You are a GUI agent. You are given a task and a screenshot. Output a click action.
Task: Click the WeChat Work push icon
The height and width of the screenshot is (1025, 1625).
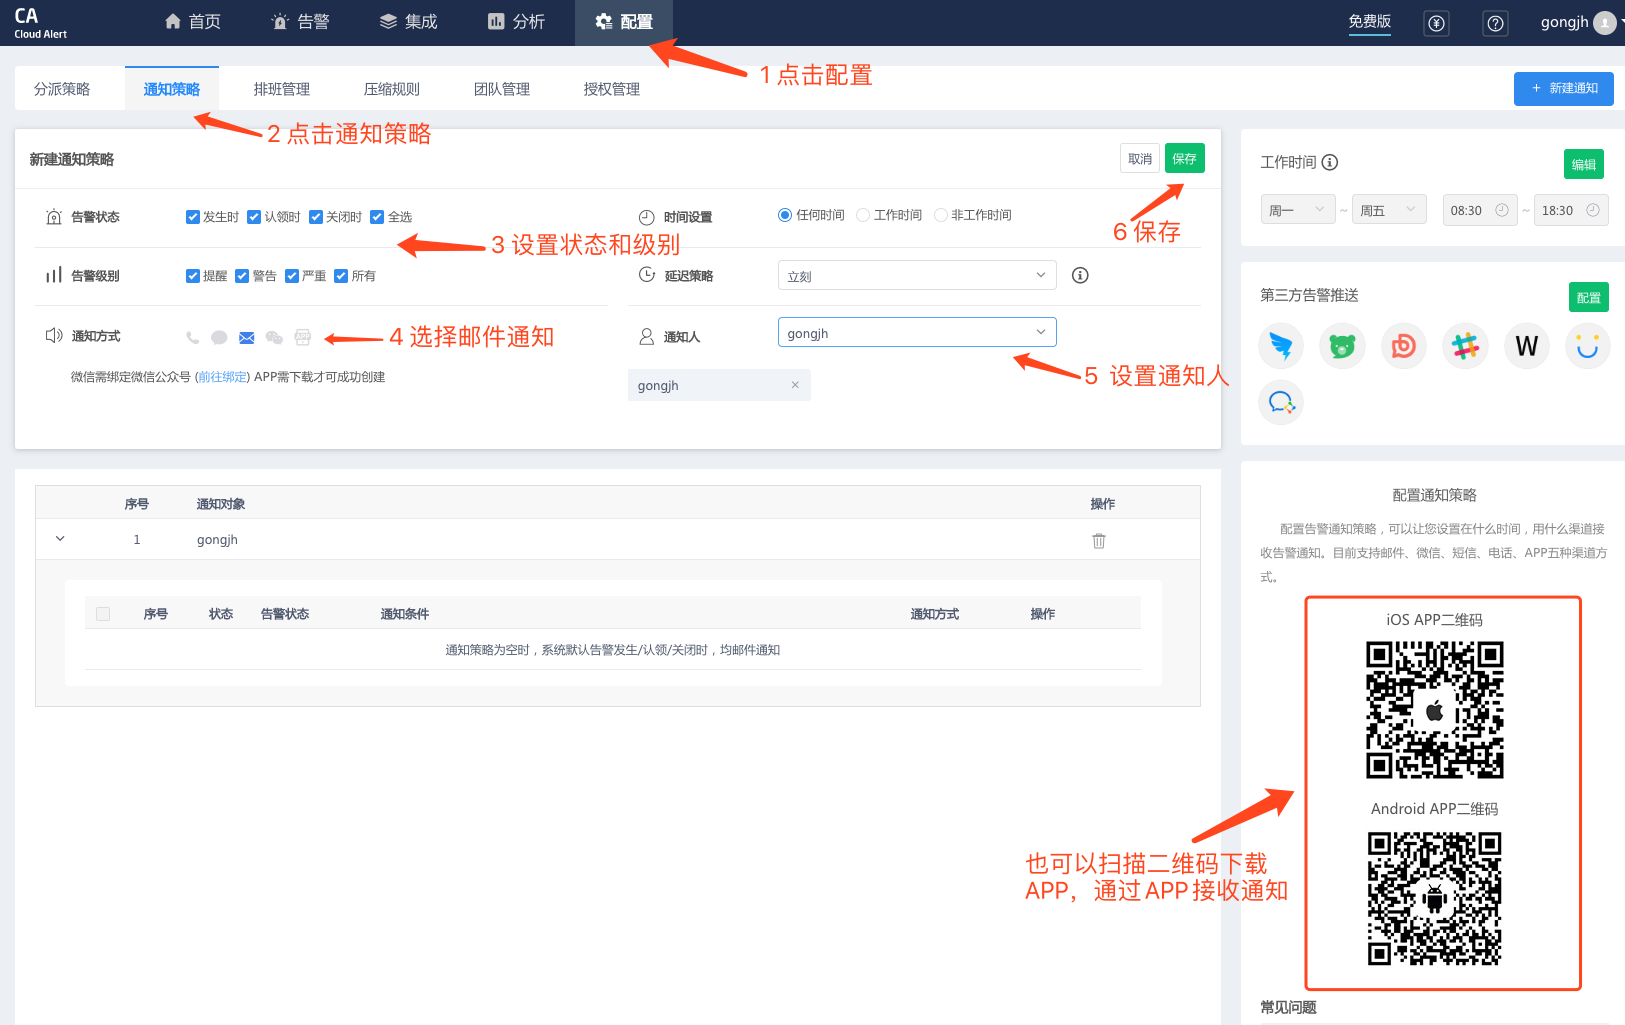click(x=1281, y=402)
